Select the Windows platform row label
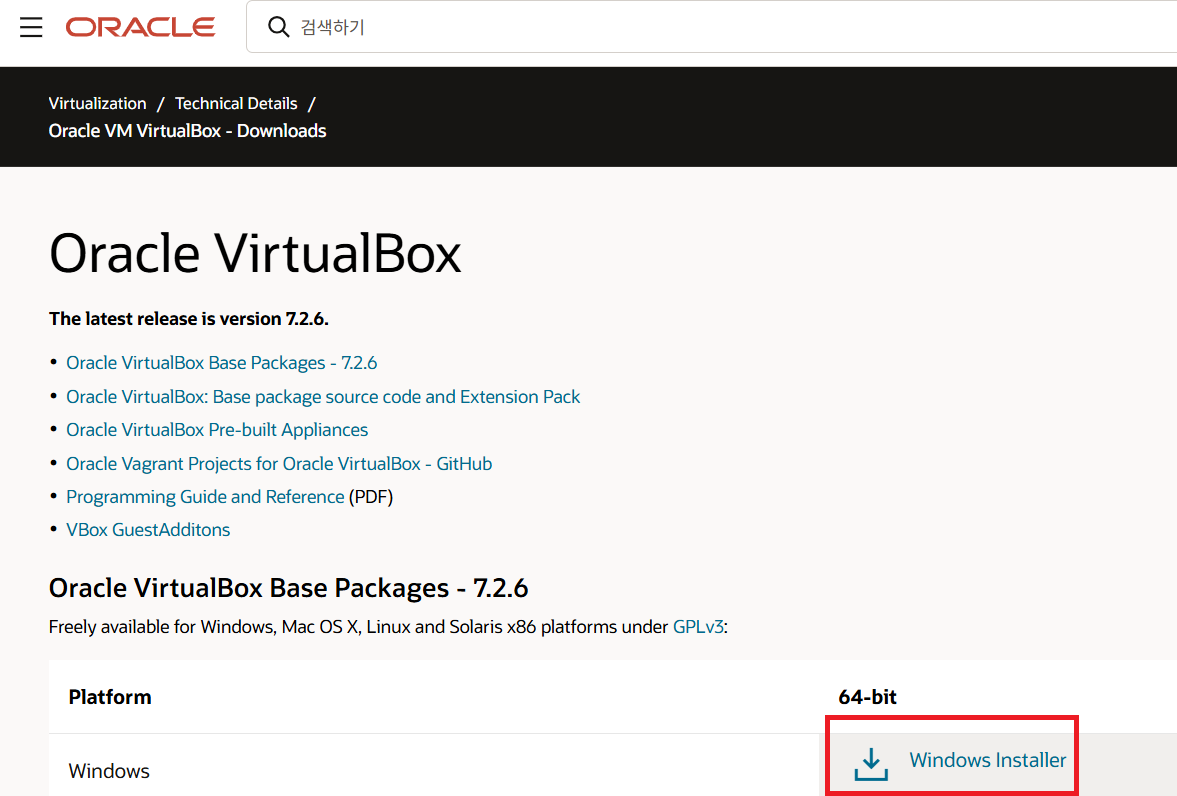The image size is (1177, 796). [109, 771]
